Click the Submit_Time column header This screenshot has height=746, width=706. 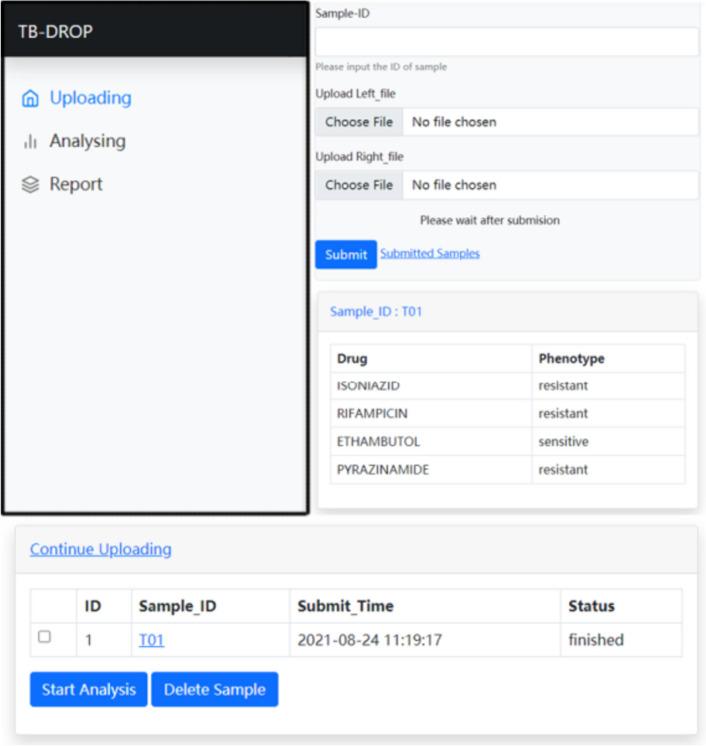[345, 606]
